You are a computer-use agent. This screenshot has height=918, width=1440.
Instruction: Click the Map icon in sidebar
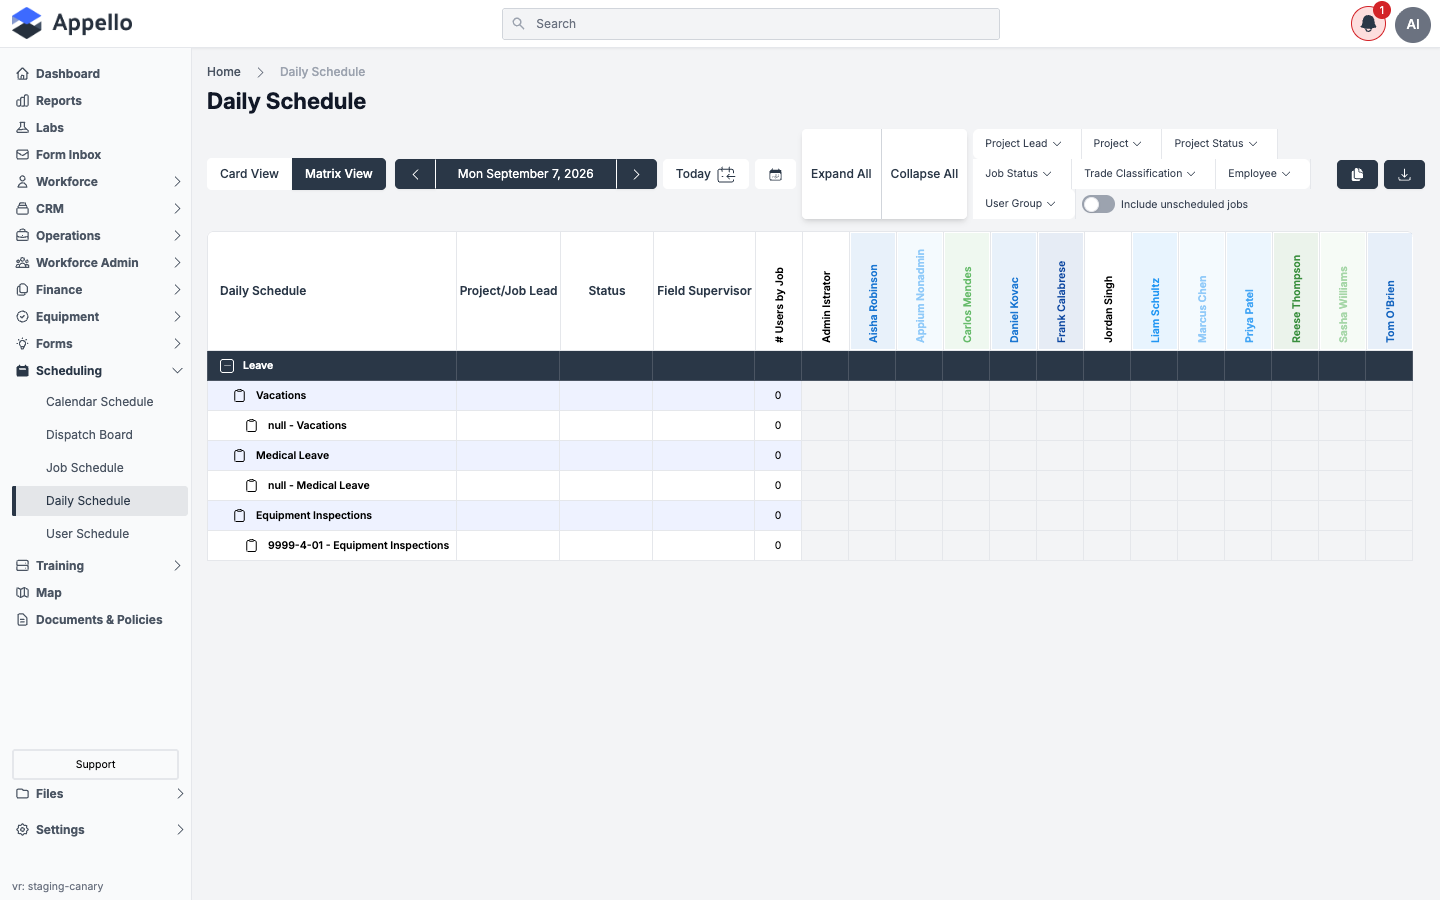[23, 593]
